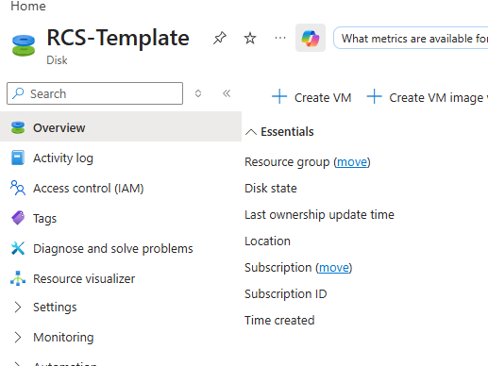Click the Monitoring group label
Viewport: 488px width, 366px height.
pos(63,337)
